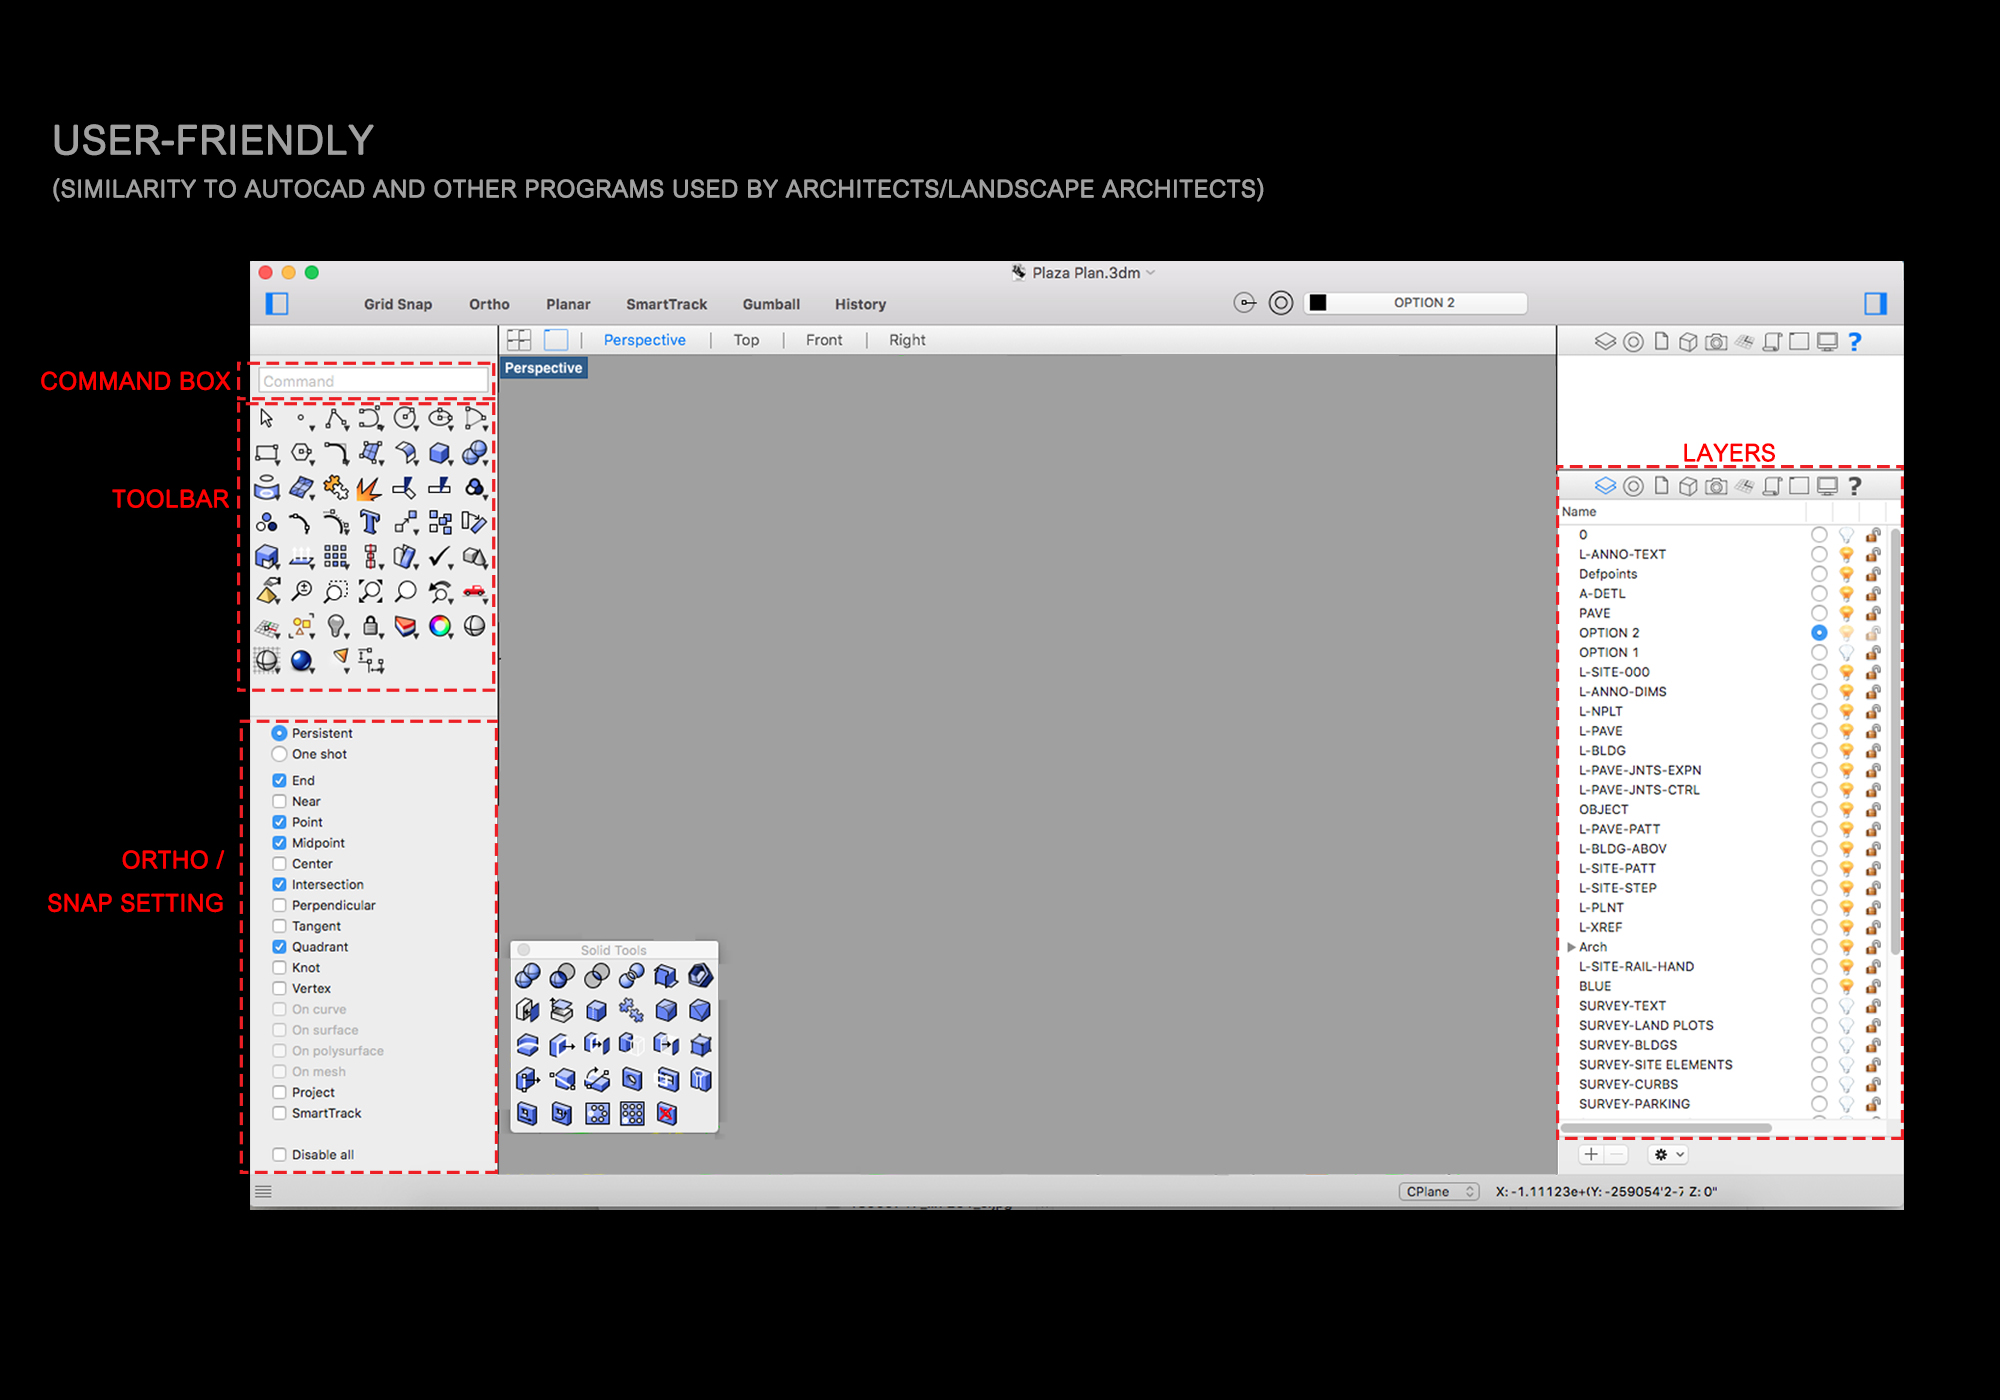Set OPTION 1 as current layer radio
This screenshot has height=1400, width=2000.
1819,652
